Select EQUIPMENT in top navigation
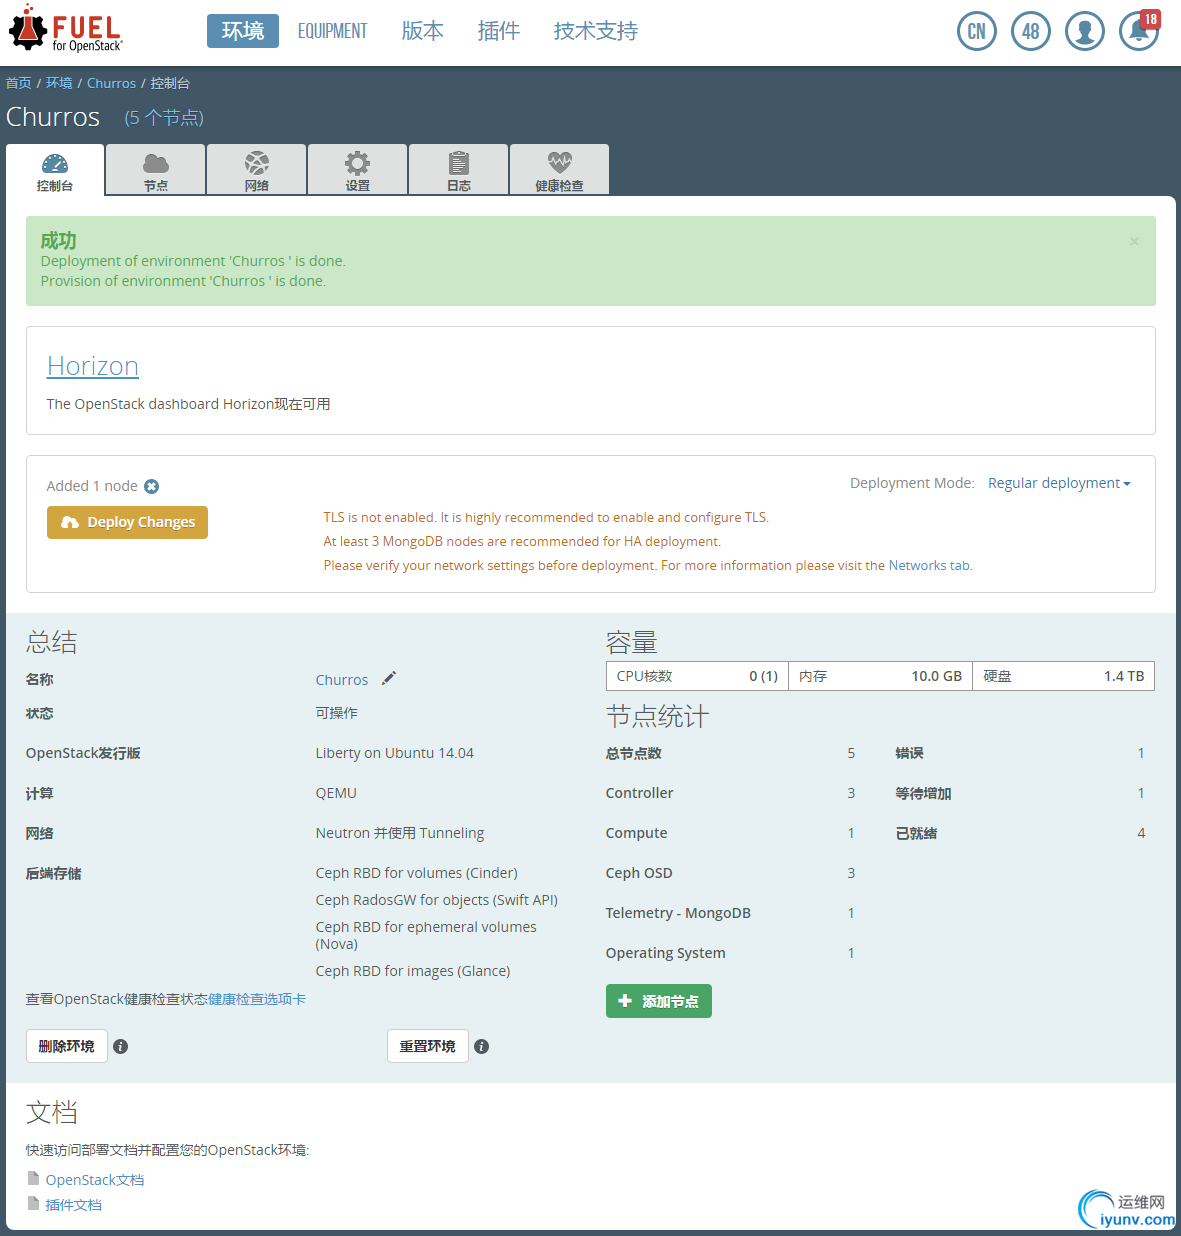The image size is (1181, 1236). pos(332,31)
